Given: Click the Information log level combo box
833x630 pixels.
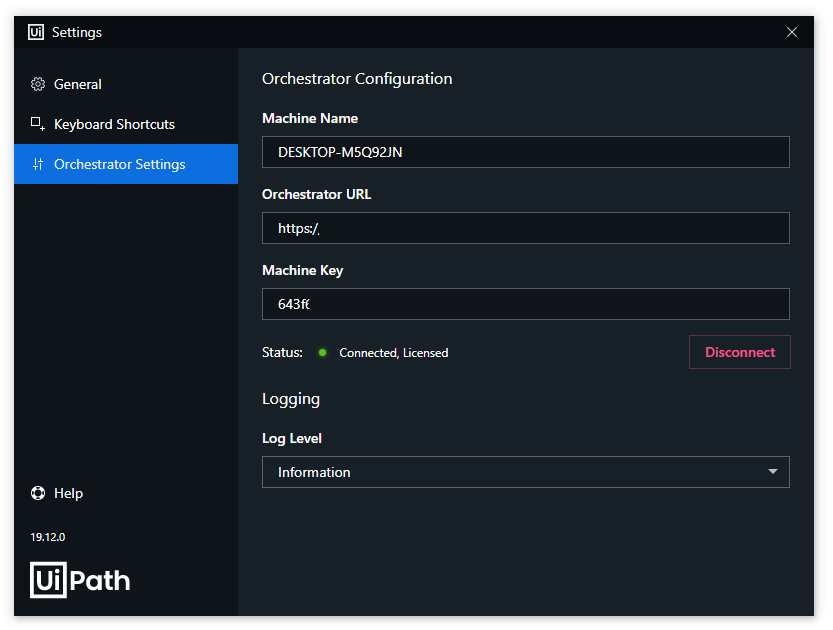Looking at the screenshot, I should 525,472.
